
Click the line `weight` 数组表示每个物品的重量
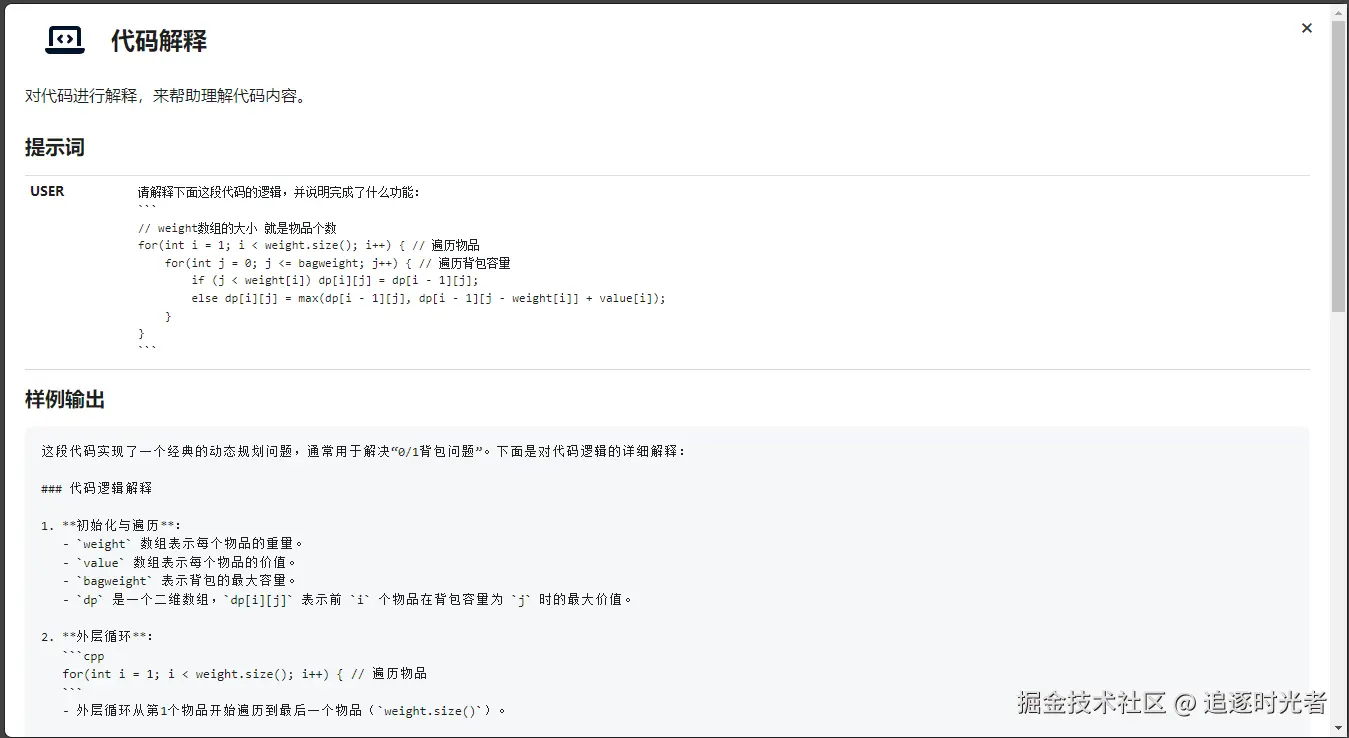[x=182, y=544]
